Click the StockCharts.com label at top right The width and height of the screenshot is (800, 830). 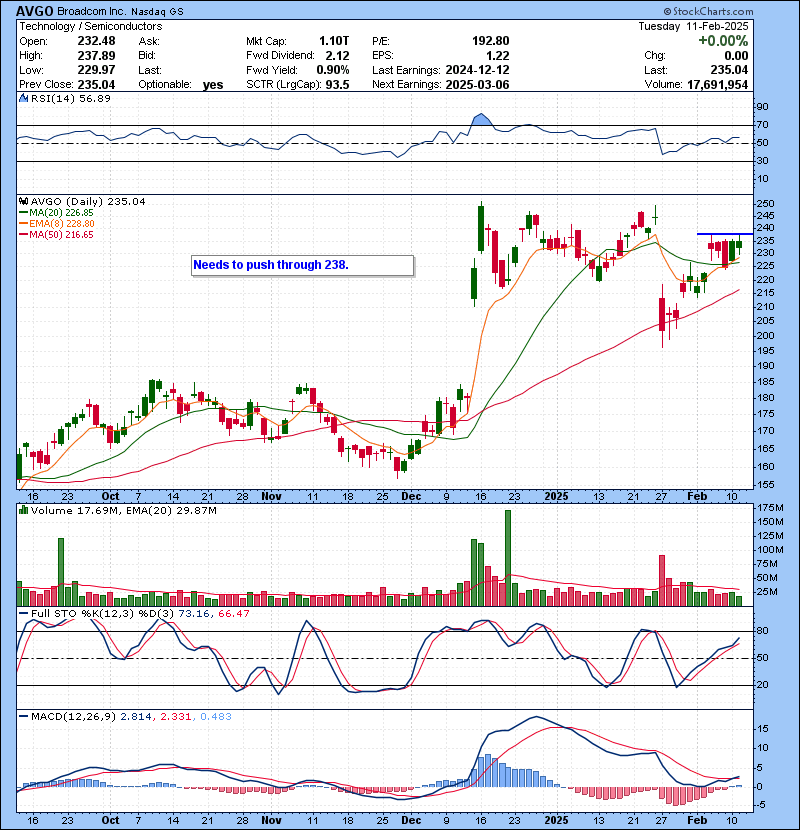click(x=708, y=11)
